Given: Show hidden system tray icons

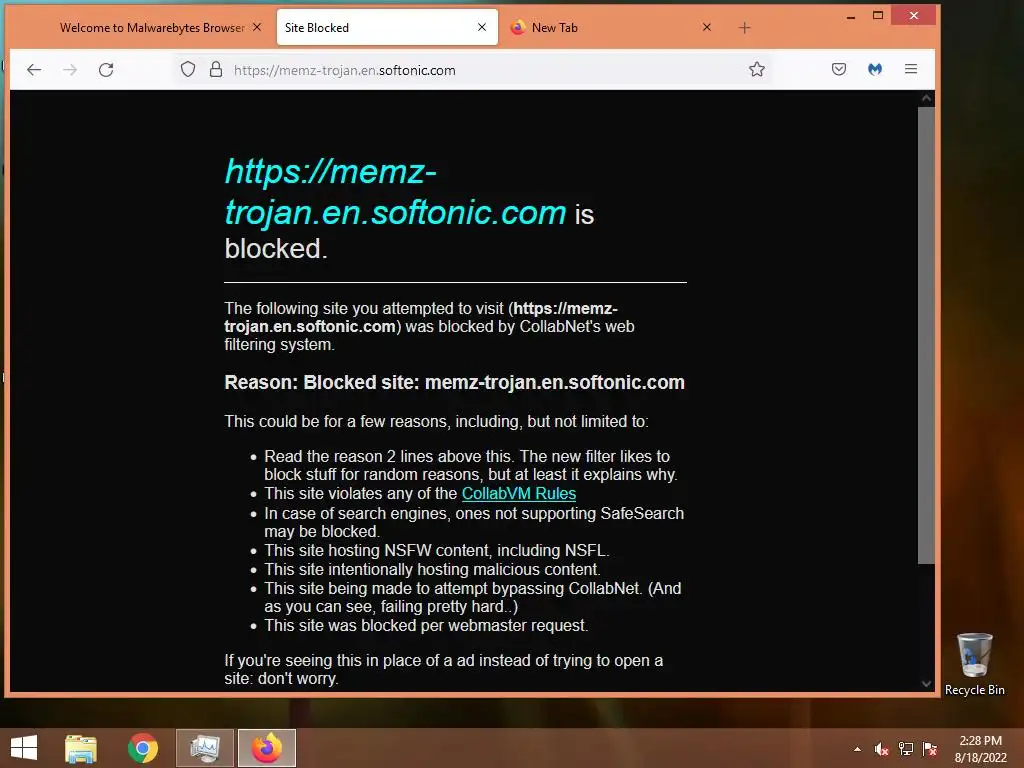Looking at the screenshot, I should 857,749.
